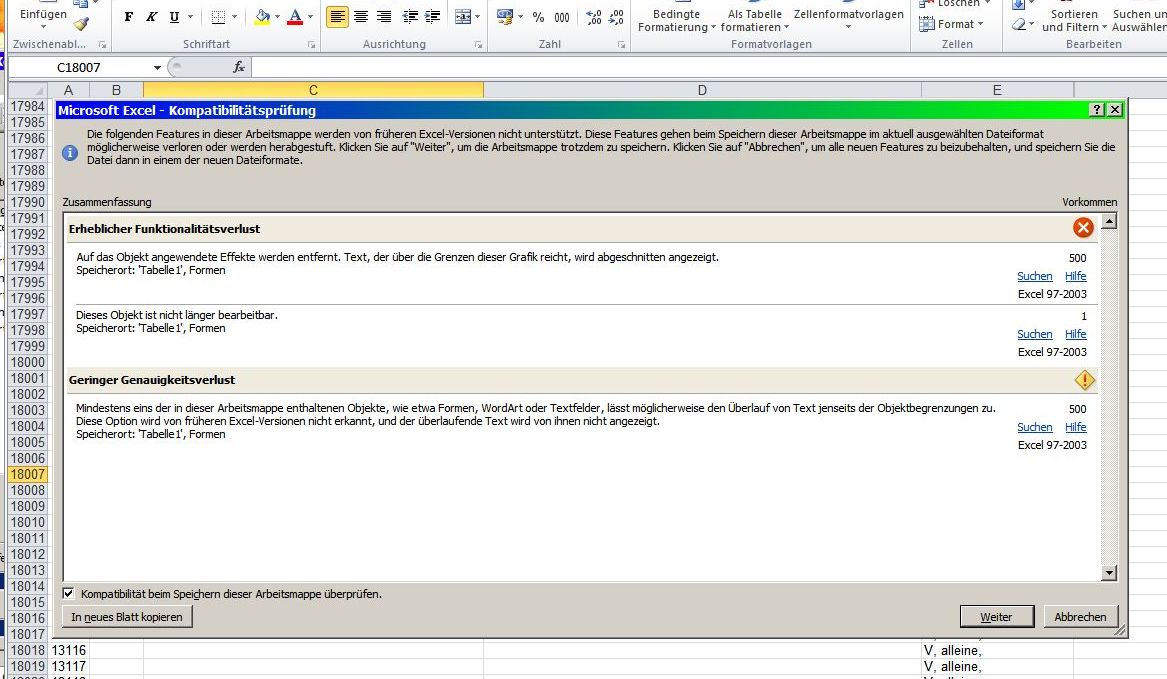Click Hilfe link for effects issue
The height and width of the screenshot is (679, 1167).
(x=1075, y=275)
